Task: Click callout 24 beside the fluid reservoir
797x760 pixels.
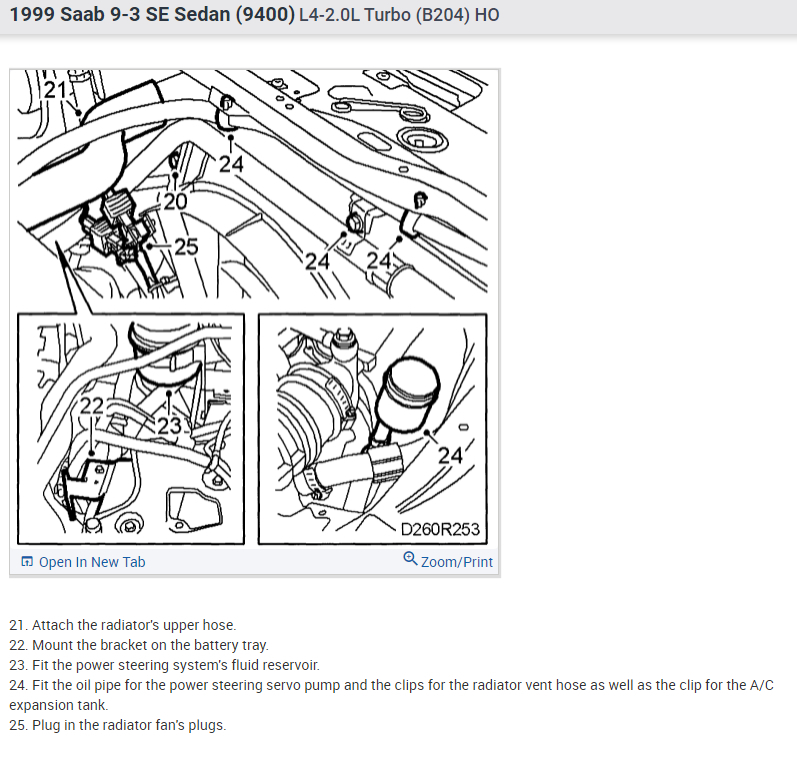Action: [x=450, y=455]
